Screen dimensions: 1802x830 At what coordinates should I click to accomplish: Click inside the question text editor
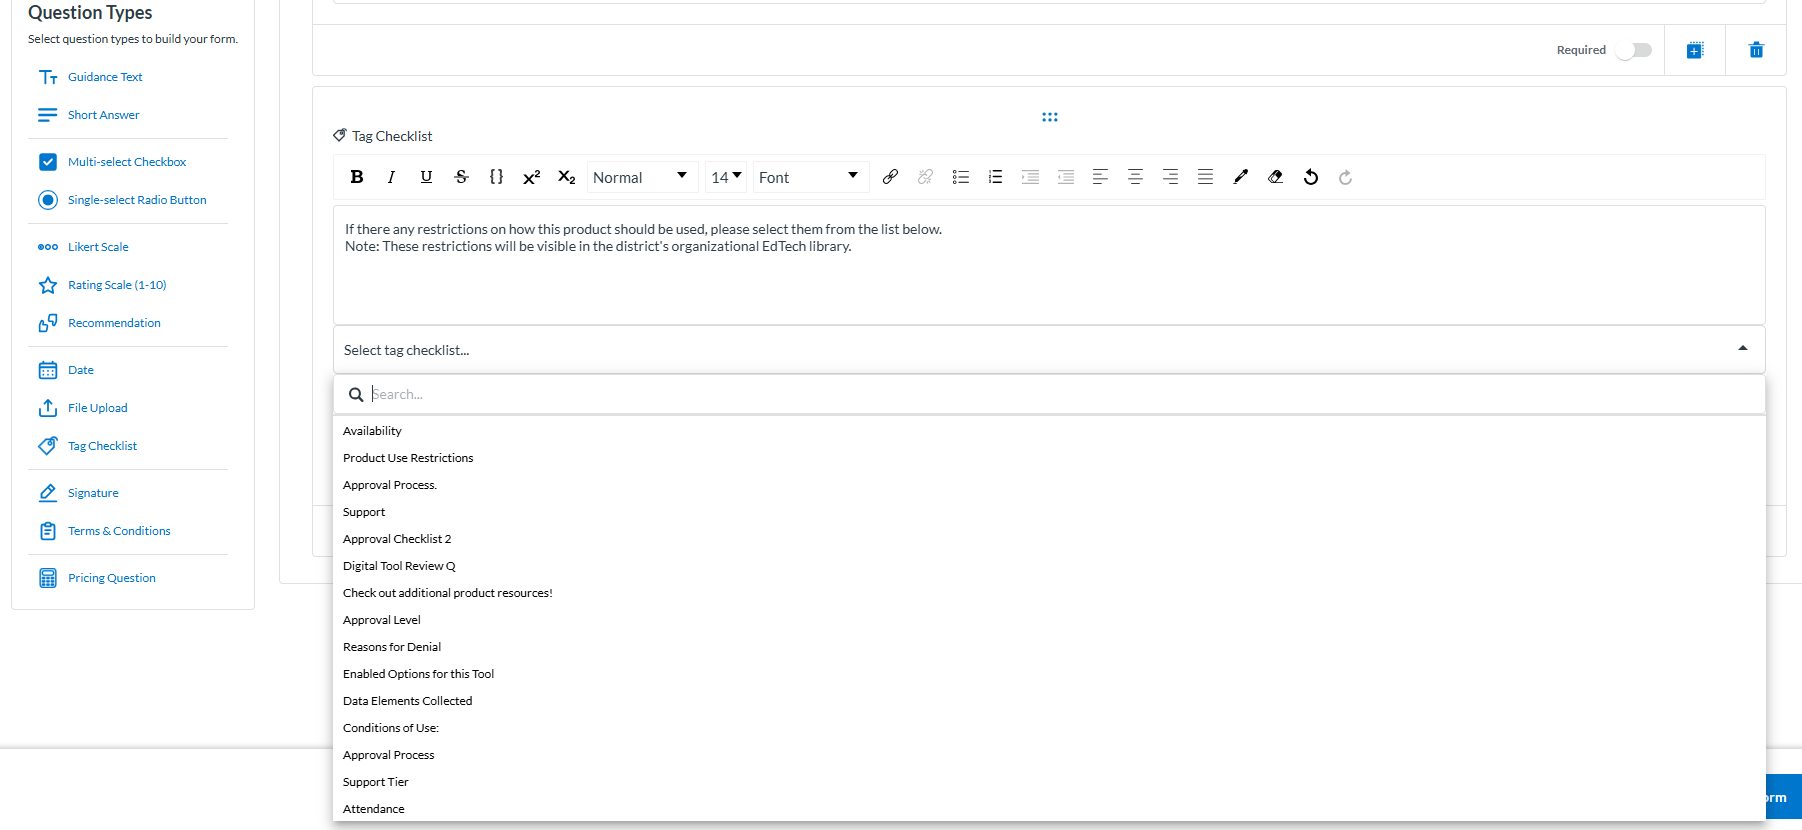tap(1049, 265)
